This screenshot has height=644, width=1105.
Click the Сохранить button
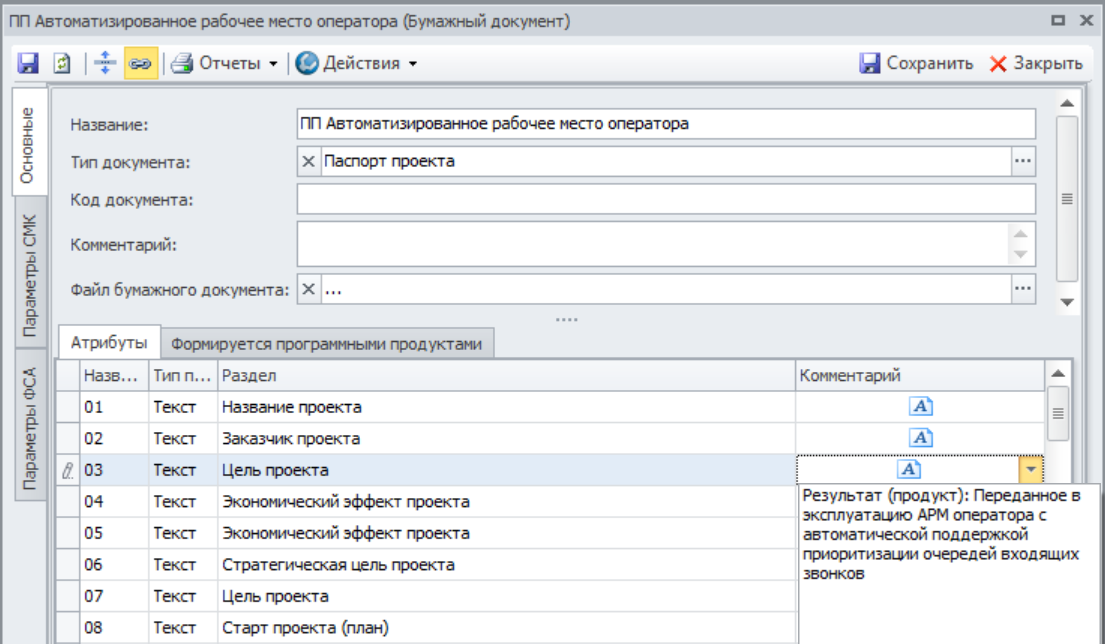(916, 63)
